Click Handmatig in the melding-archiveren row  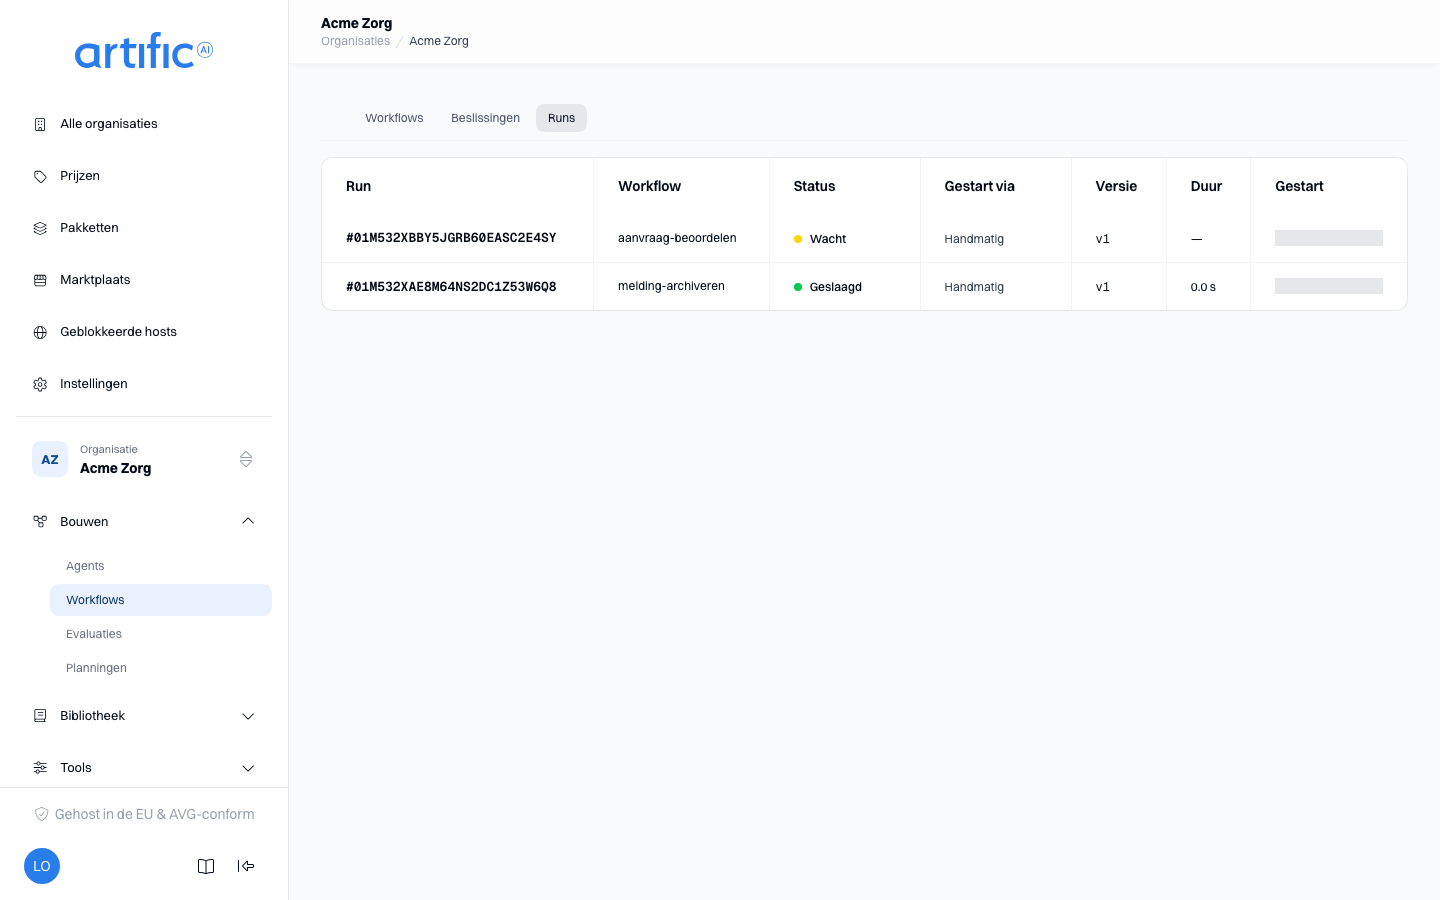(x=974, y=287)
